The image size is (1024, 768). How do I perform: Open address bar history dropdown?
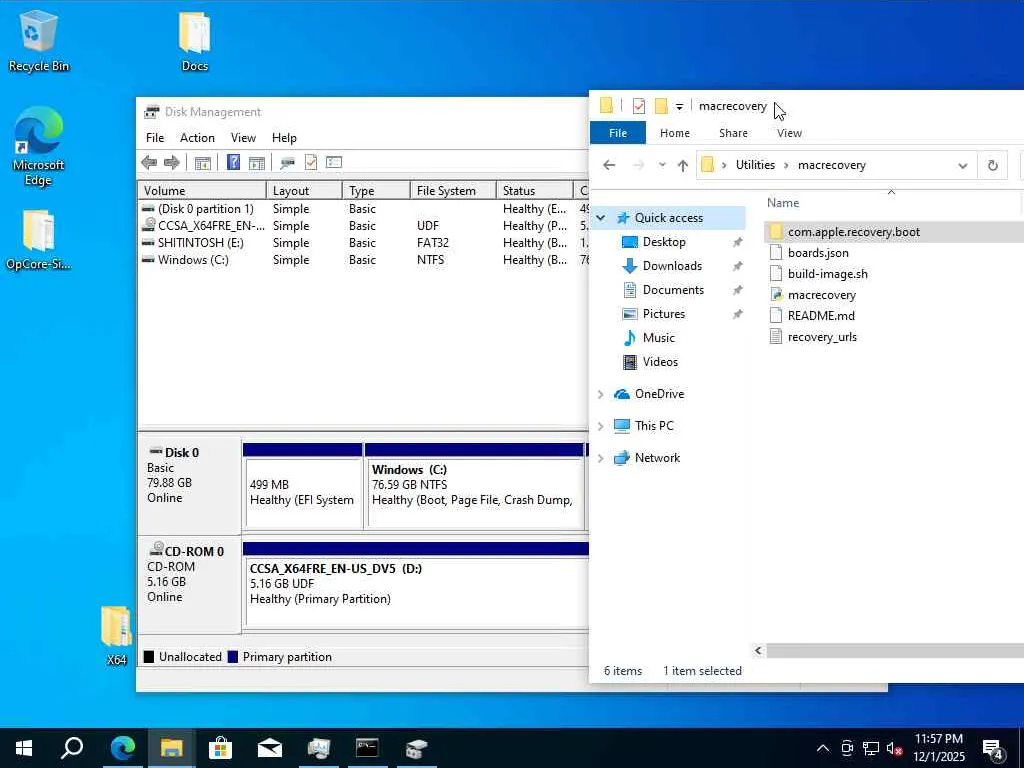click(x=962, y=166)
